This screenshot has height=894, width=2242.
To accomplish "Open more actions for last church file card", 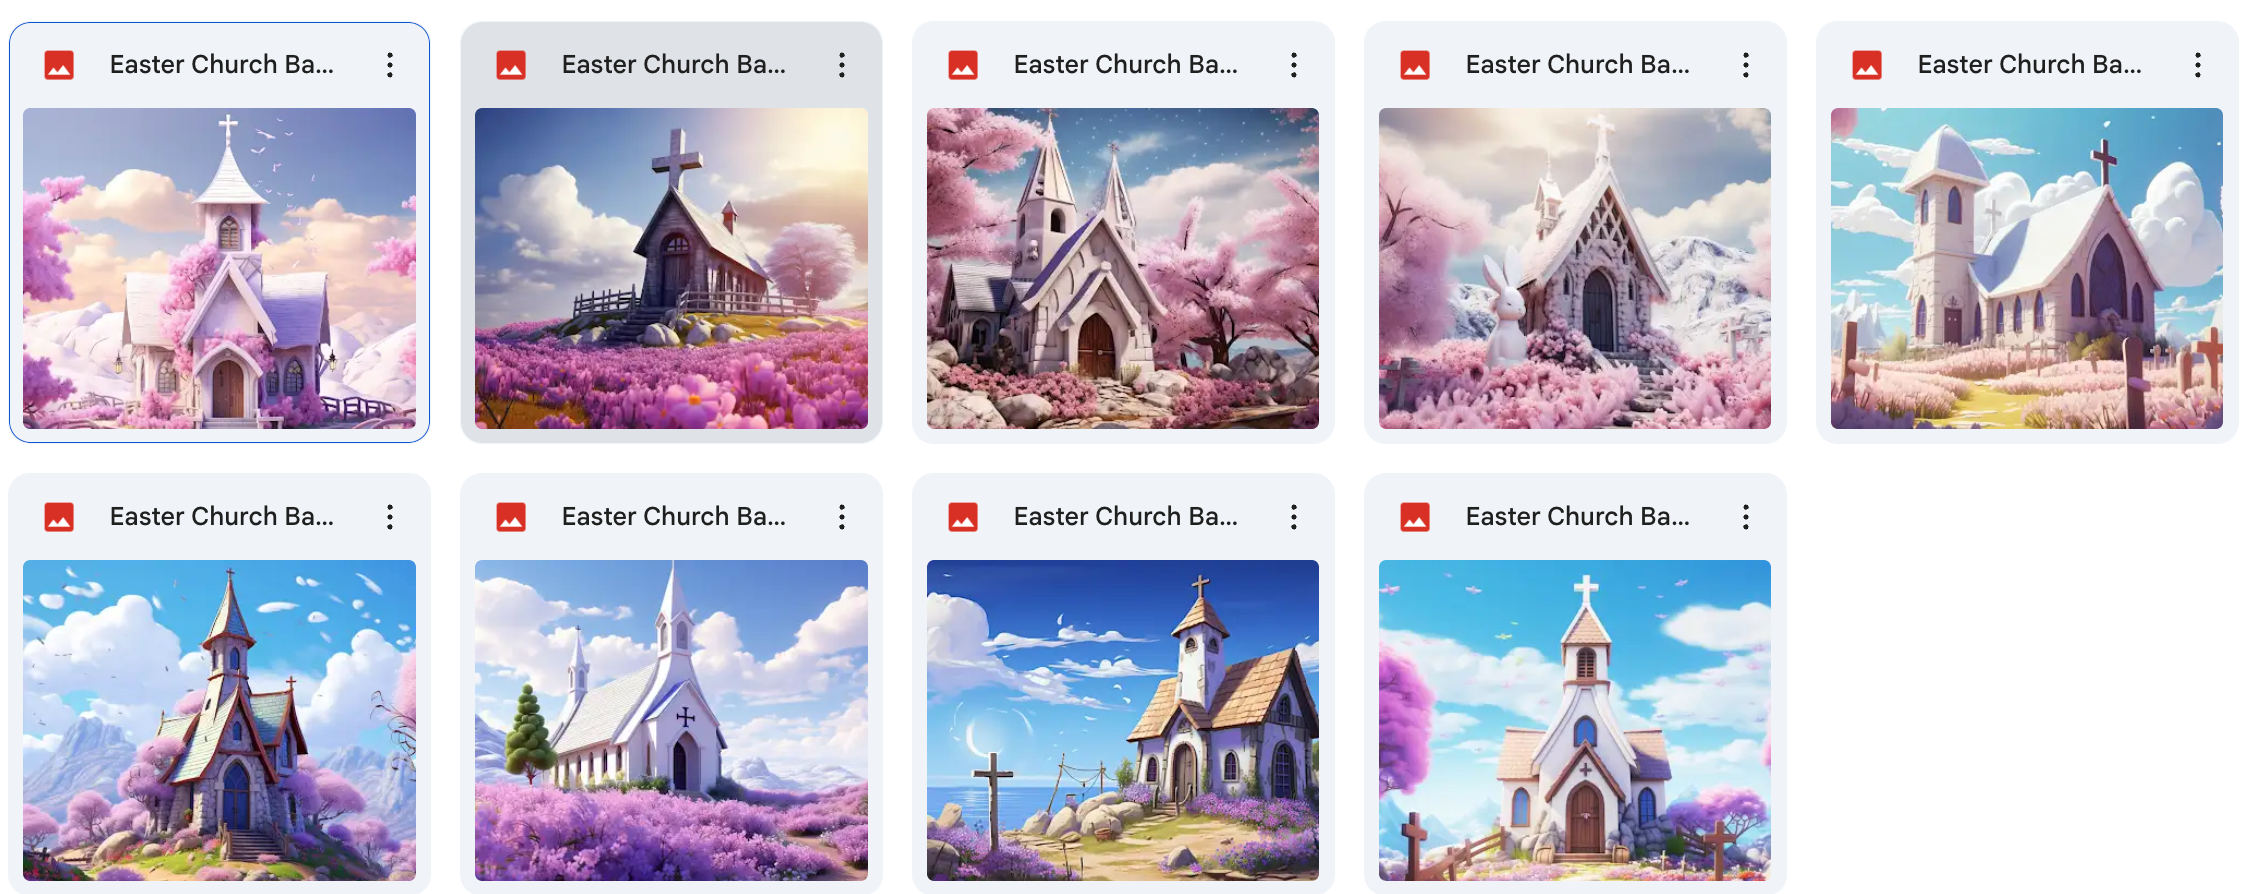I will (1746, 517).
